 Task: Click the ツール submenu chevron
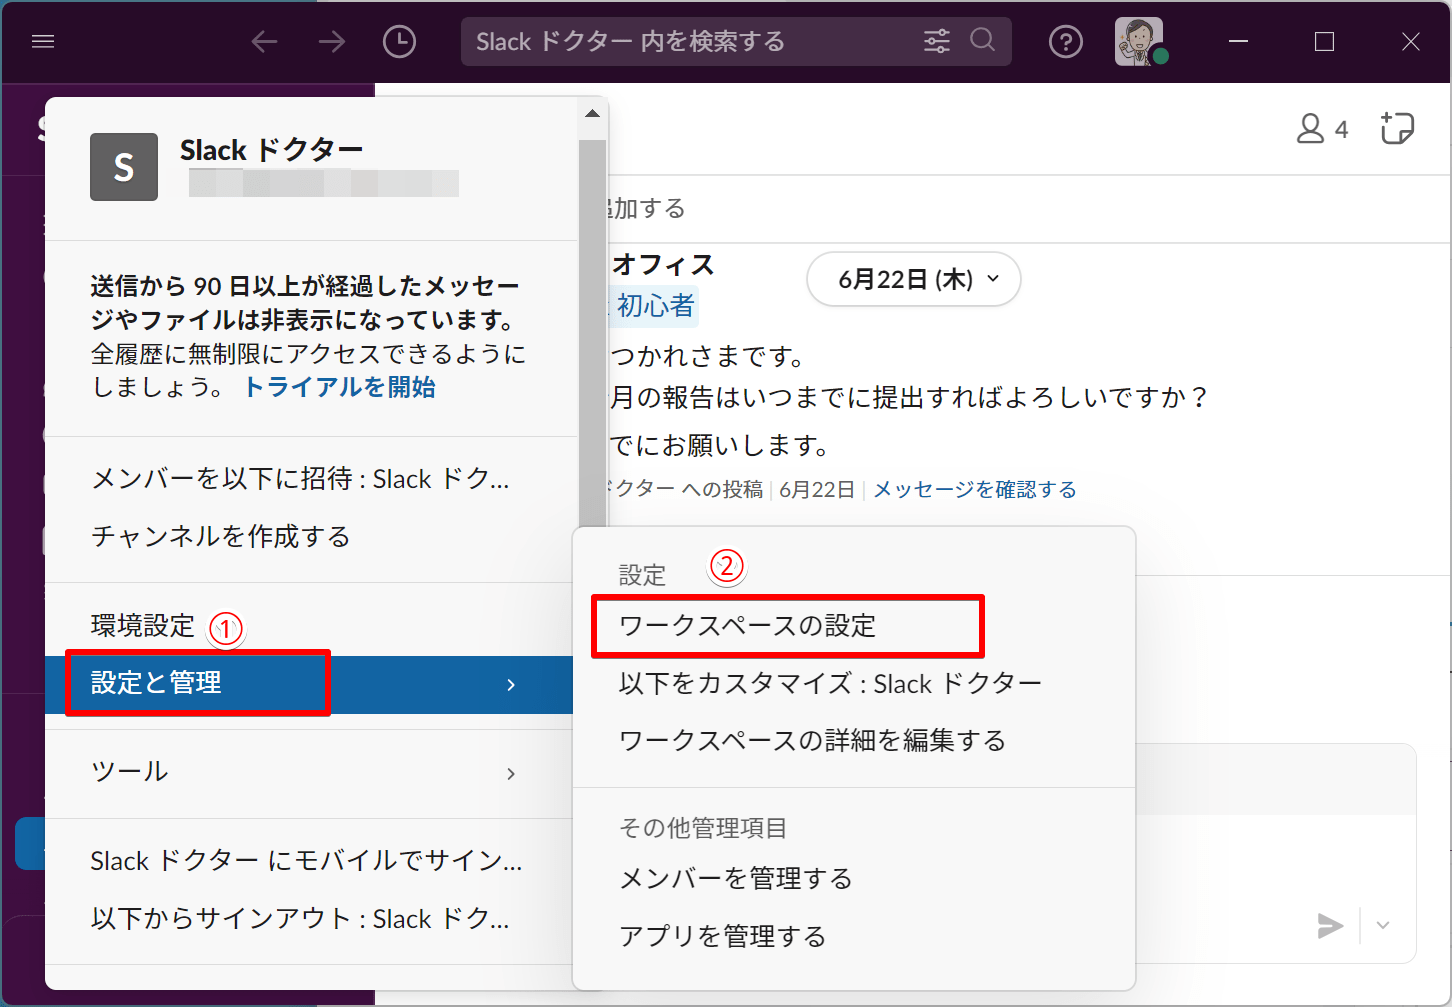coord(511,773)
